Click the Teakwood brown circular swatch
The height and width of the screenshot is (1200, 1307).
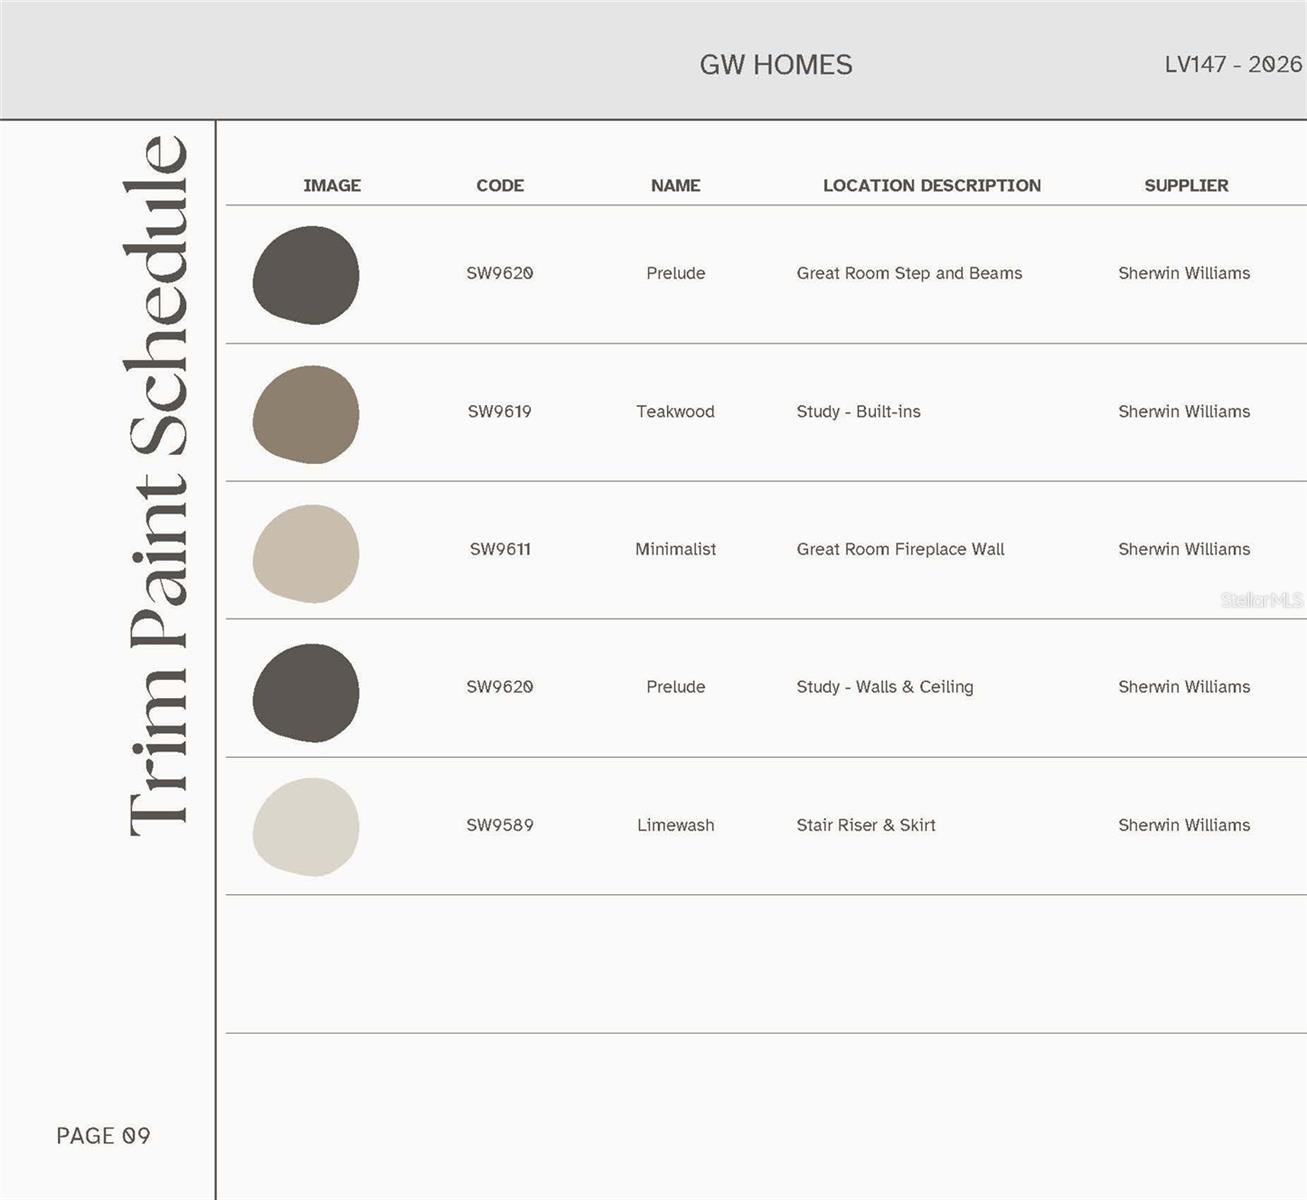click(307, 414)
